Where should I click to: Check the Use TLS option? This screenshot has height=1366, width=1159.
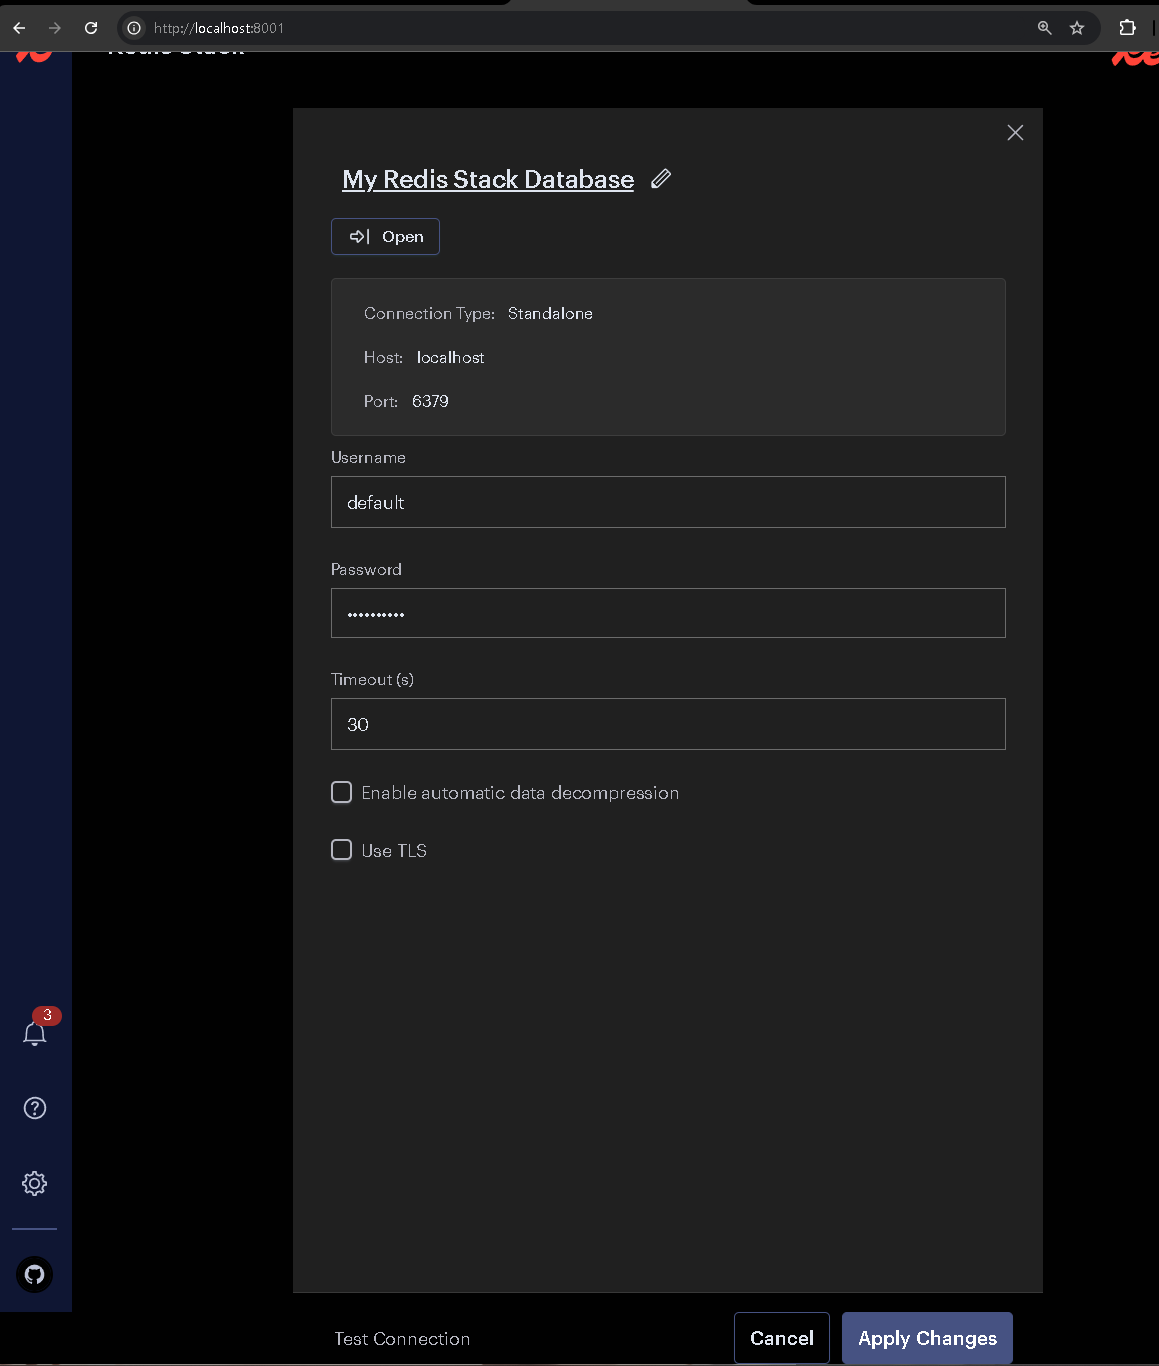pos(342,850)
